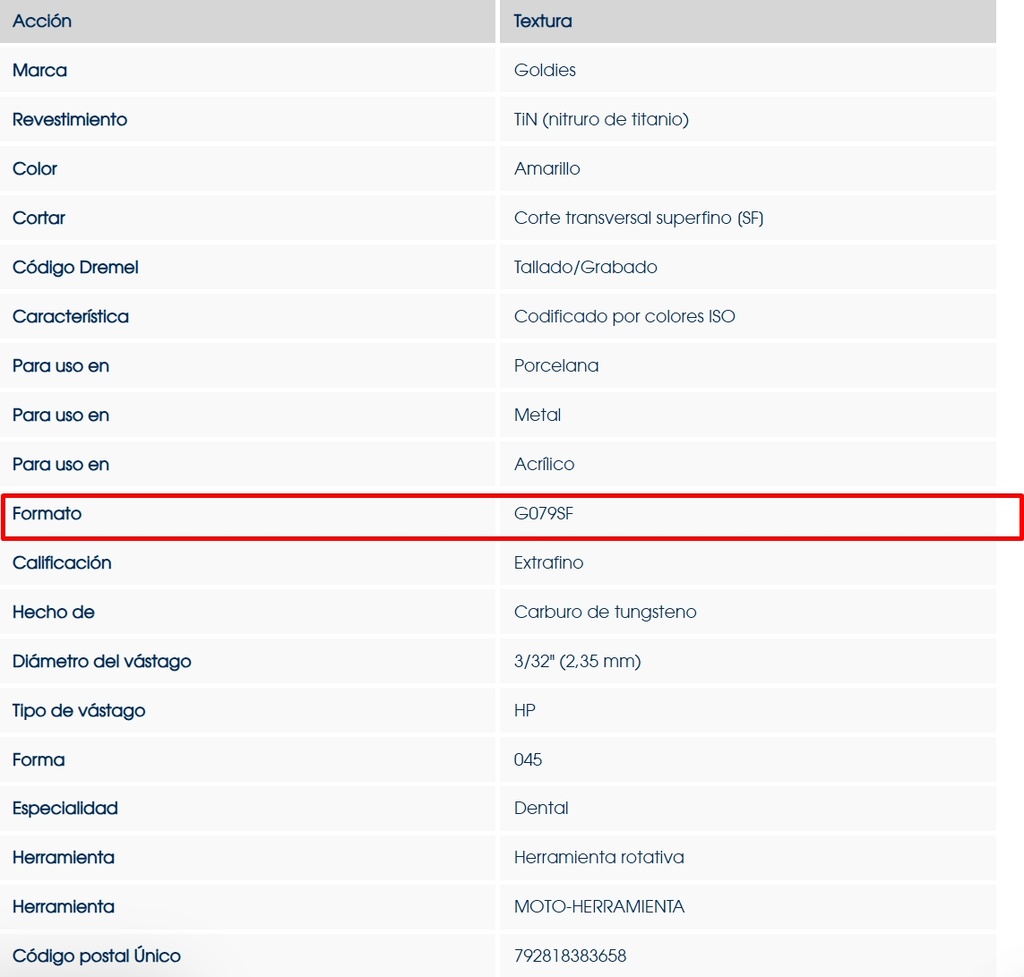Select Corte transversal superfino (SF) text
The width and height of the screenshot is (1024, 977).
638,218
